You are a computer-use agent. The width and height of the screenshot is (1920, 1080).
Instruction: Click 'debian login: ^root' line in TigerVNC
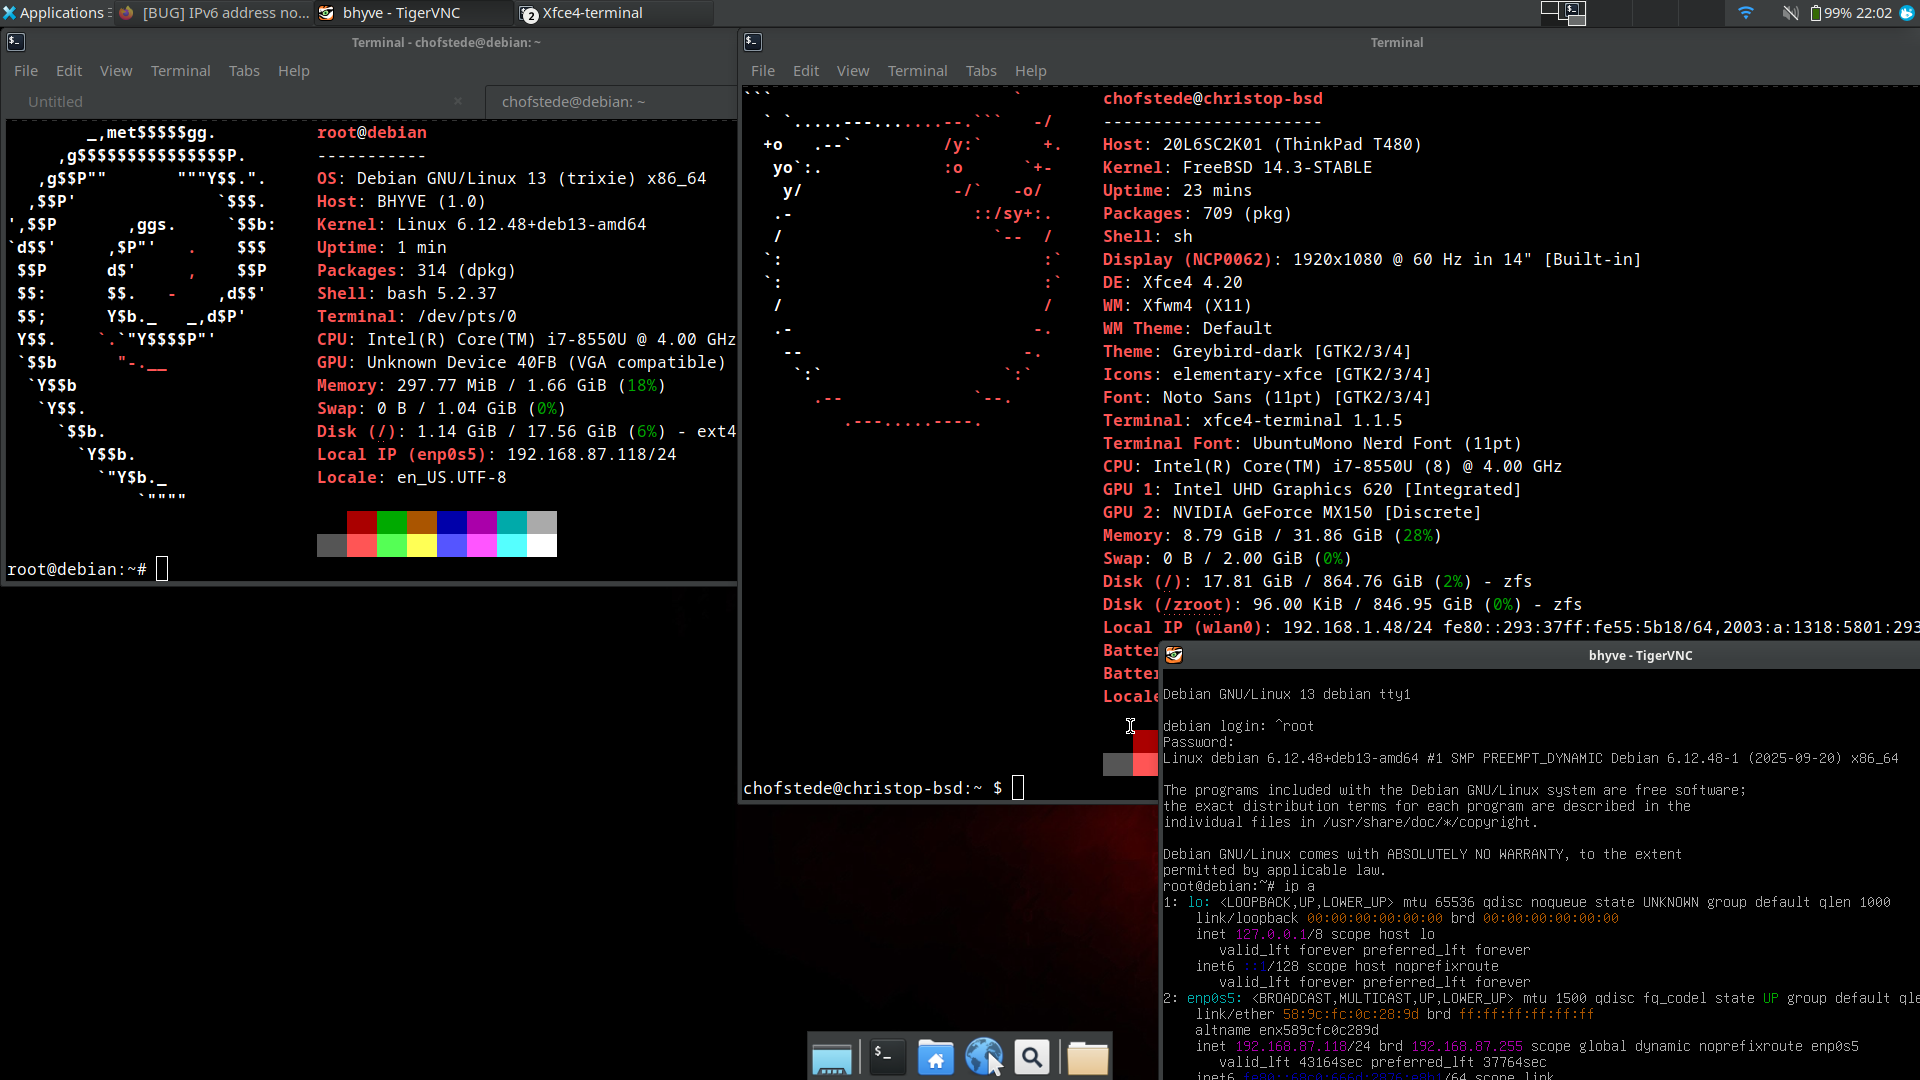click(1238, 726)
